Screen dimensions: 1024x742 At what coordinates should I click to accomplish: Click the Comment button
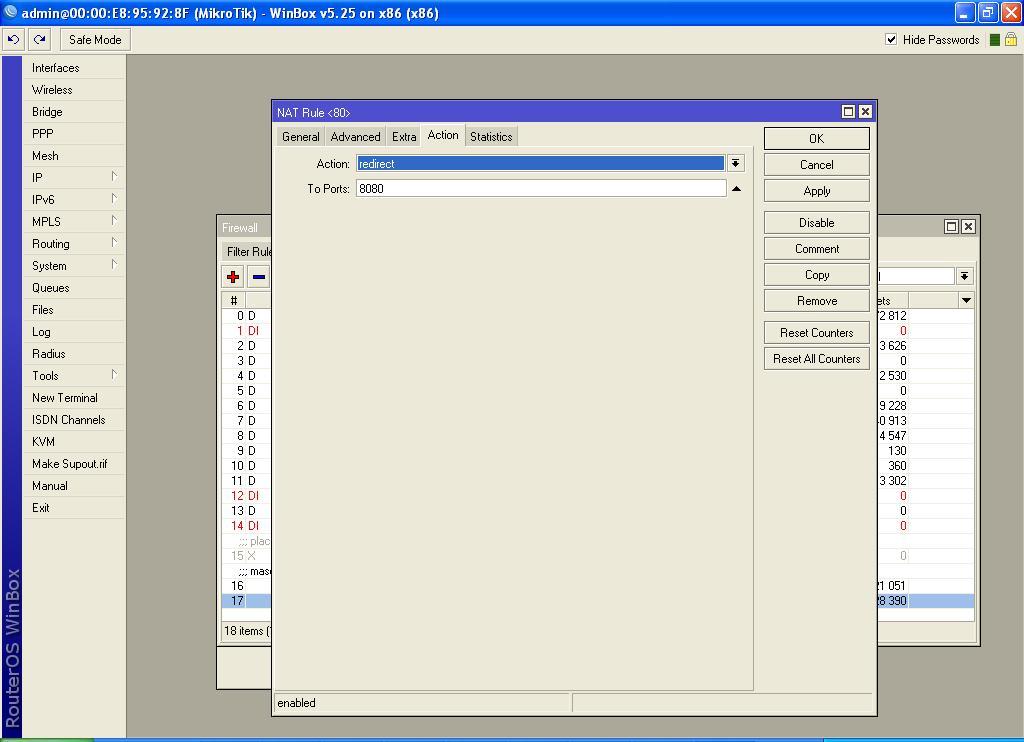tap(816, 249)
